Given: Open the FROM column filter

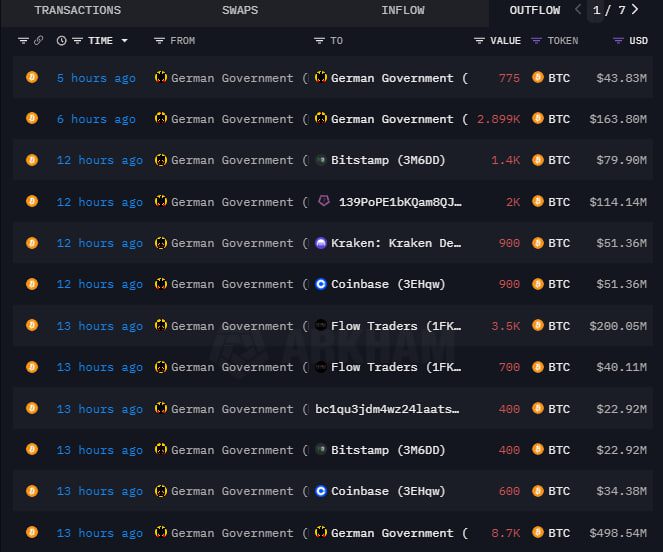Looking at the screenshot, I should click(159, 41).
